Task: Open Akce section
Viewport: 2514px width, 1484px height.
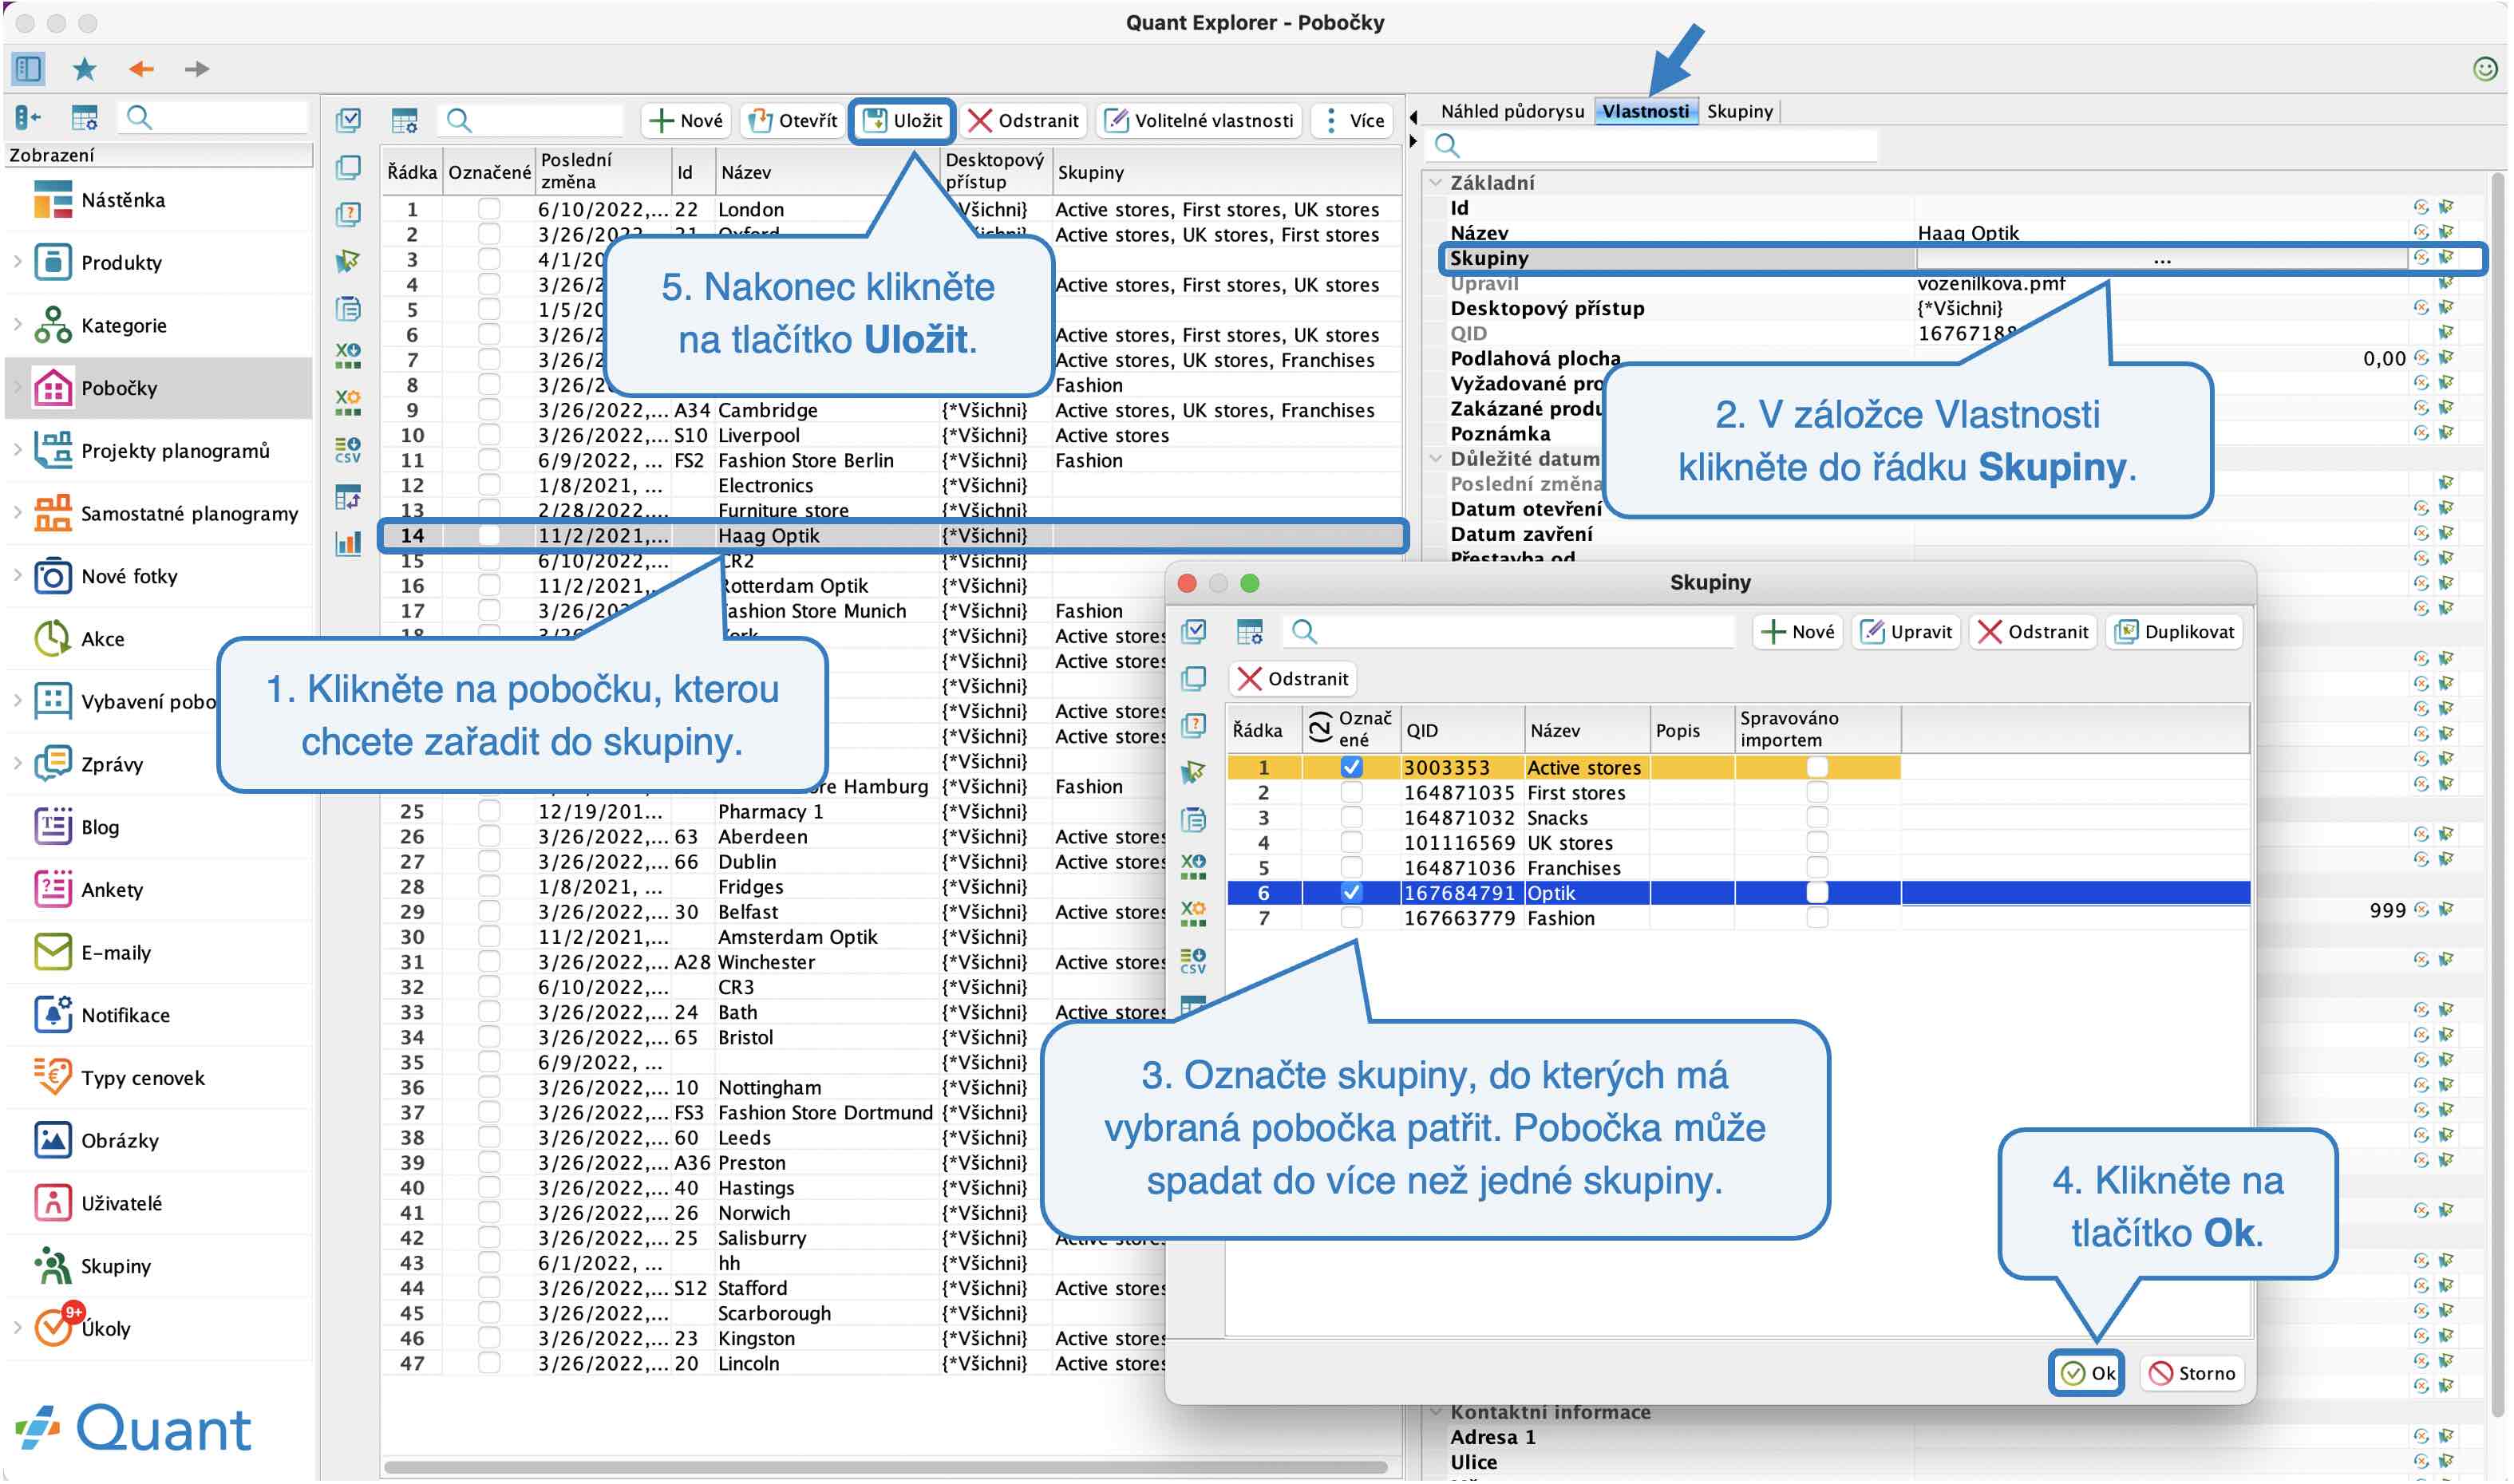Action: pos(102,640)
